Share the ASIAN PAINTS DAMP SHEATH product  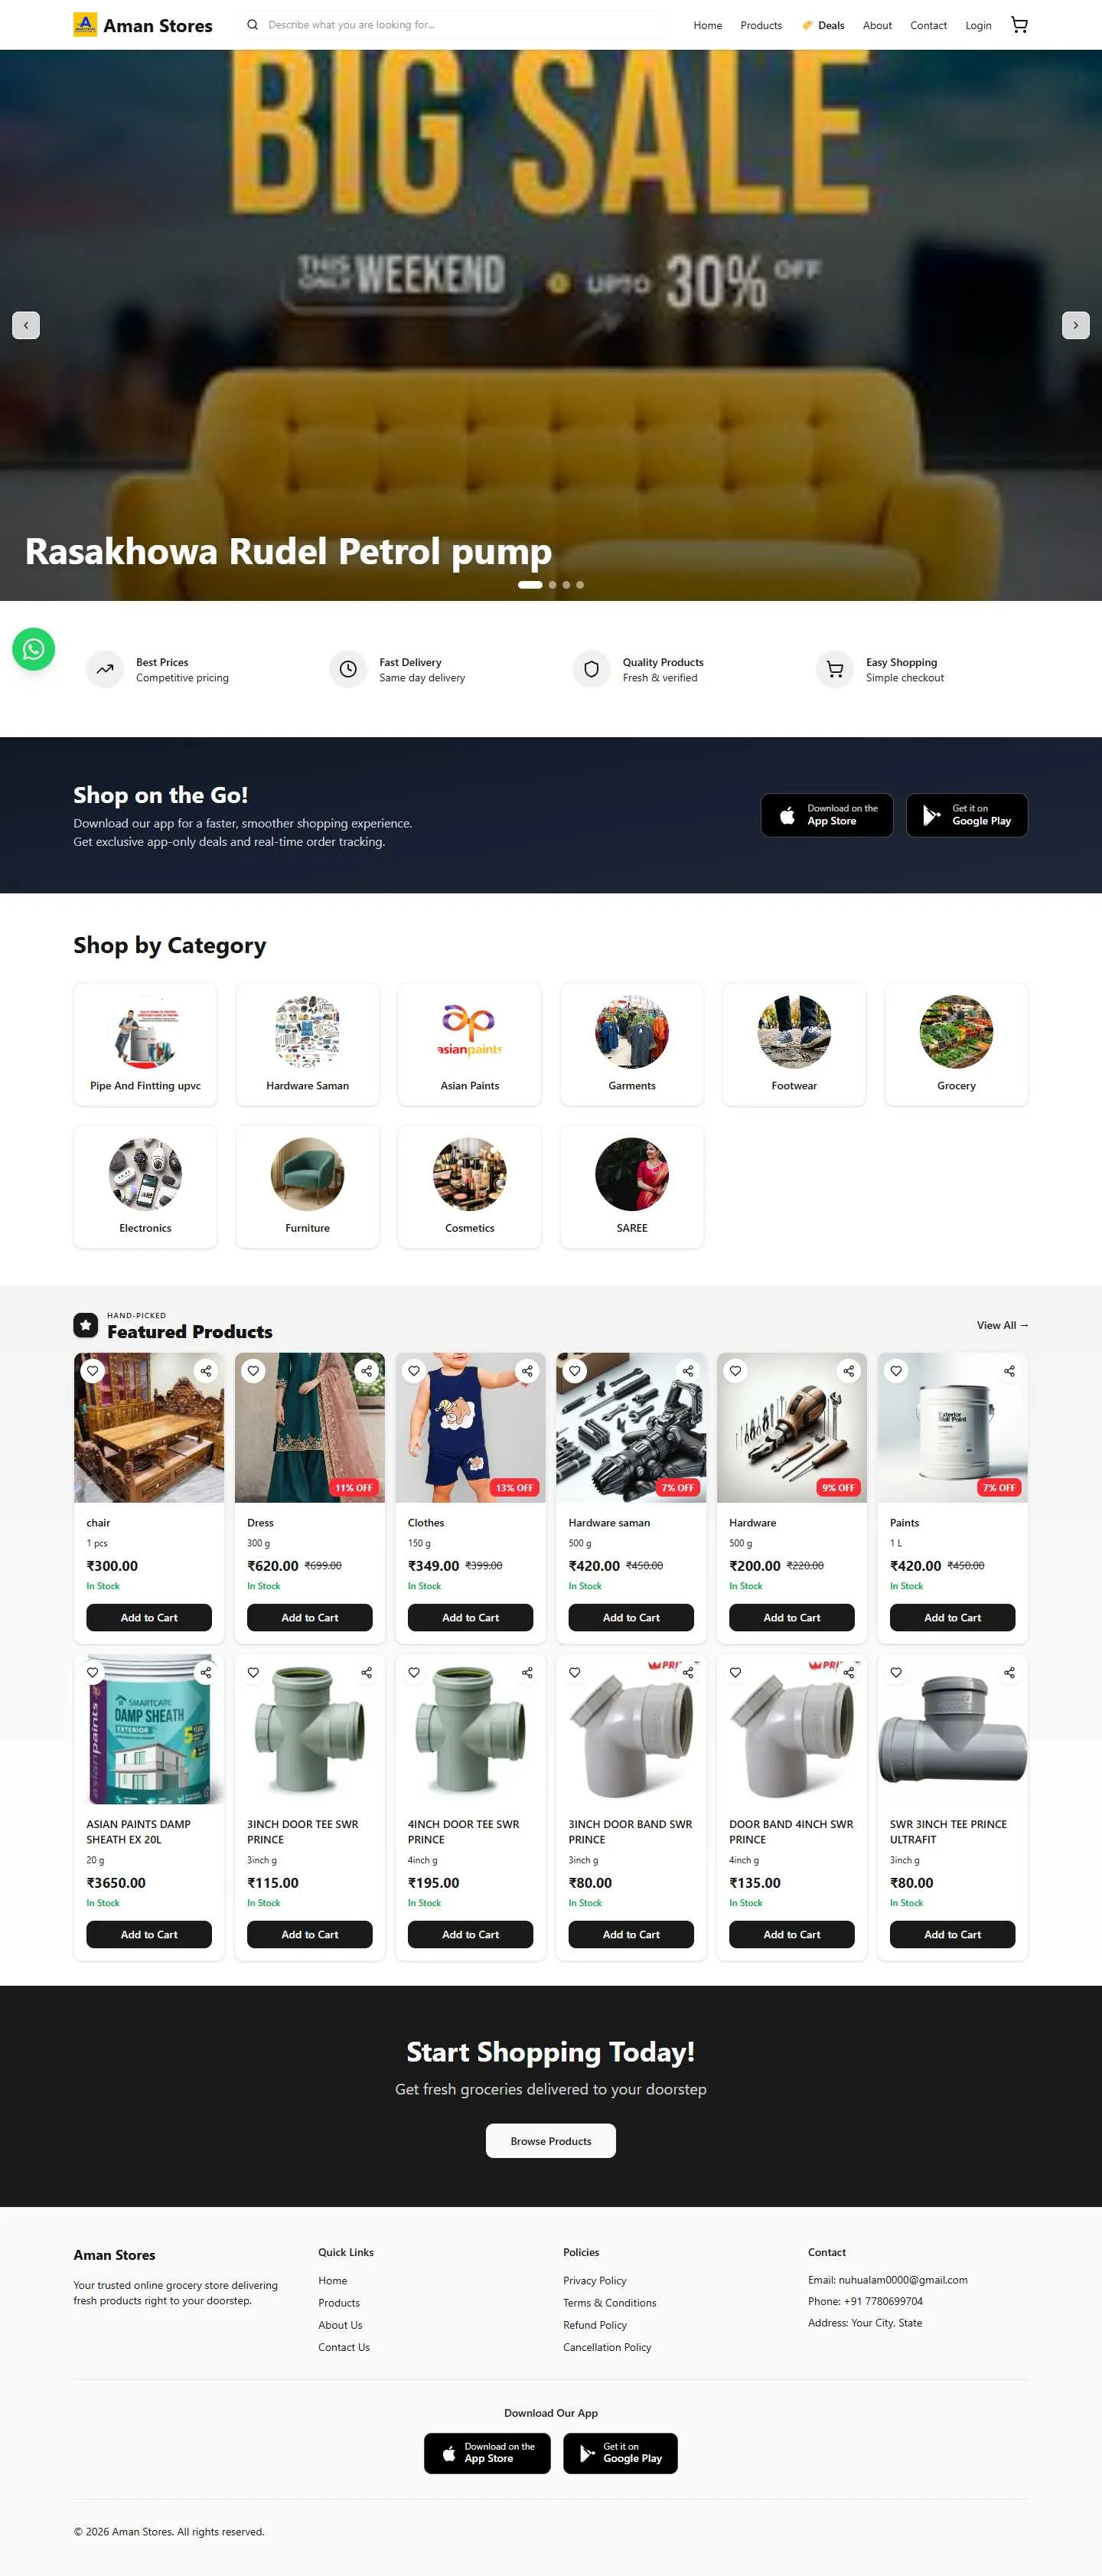[205, 1673]
